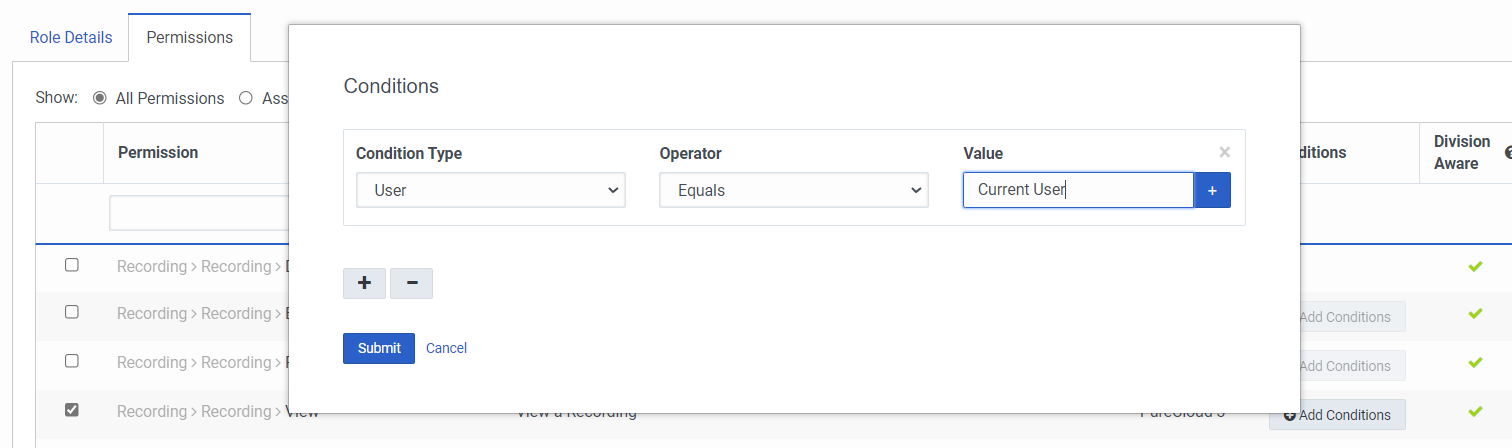Click the Division Aware help icon

[x=1507, y=153]
